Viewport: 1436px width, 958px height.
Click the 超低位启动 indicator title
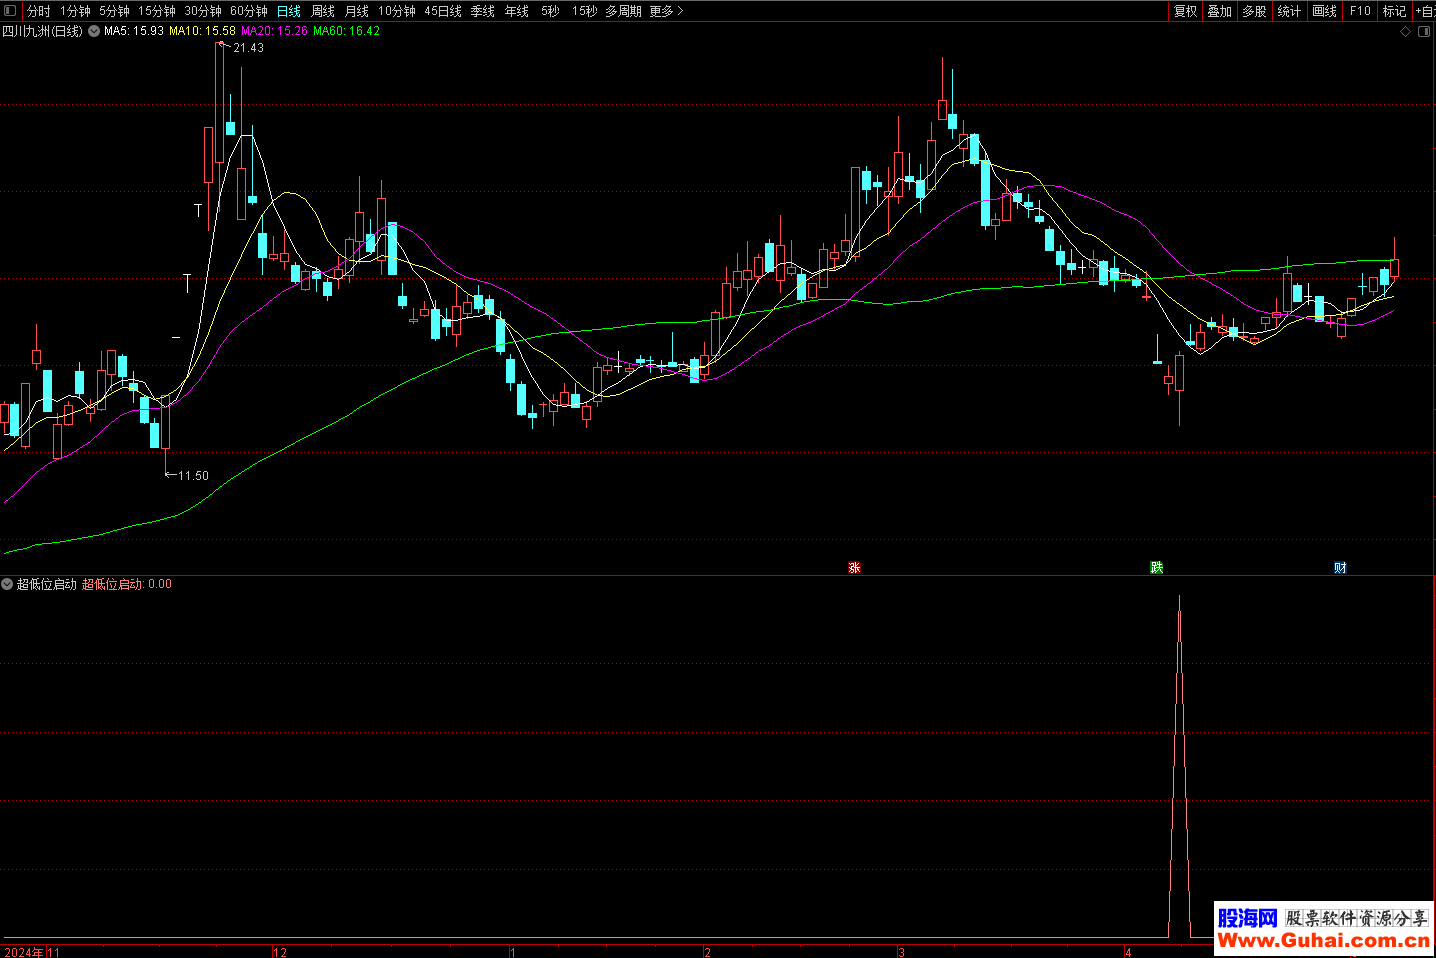(x=47, y=584)
